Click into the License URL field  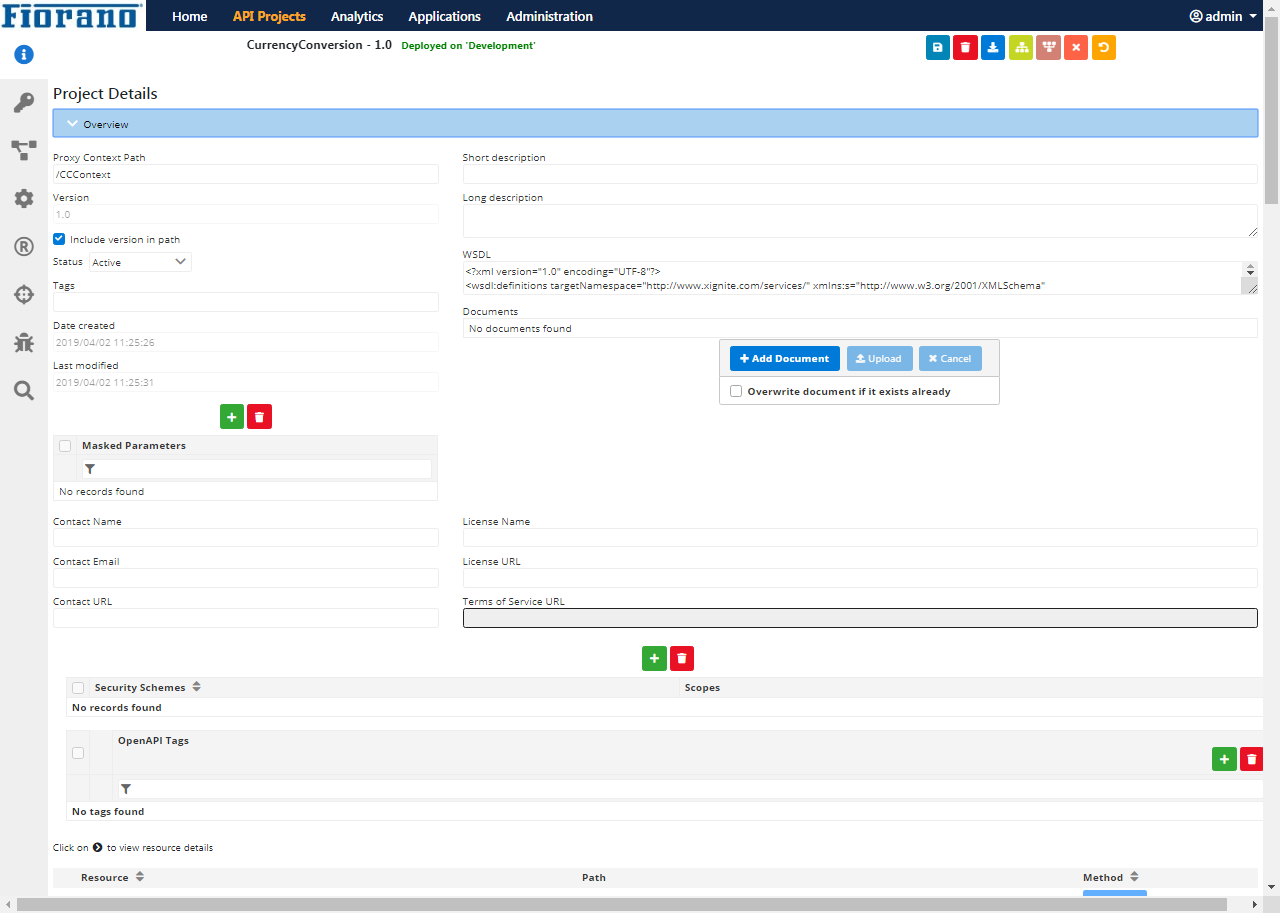860,578
